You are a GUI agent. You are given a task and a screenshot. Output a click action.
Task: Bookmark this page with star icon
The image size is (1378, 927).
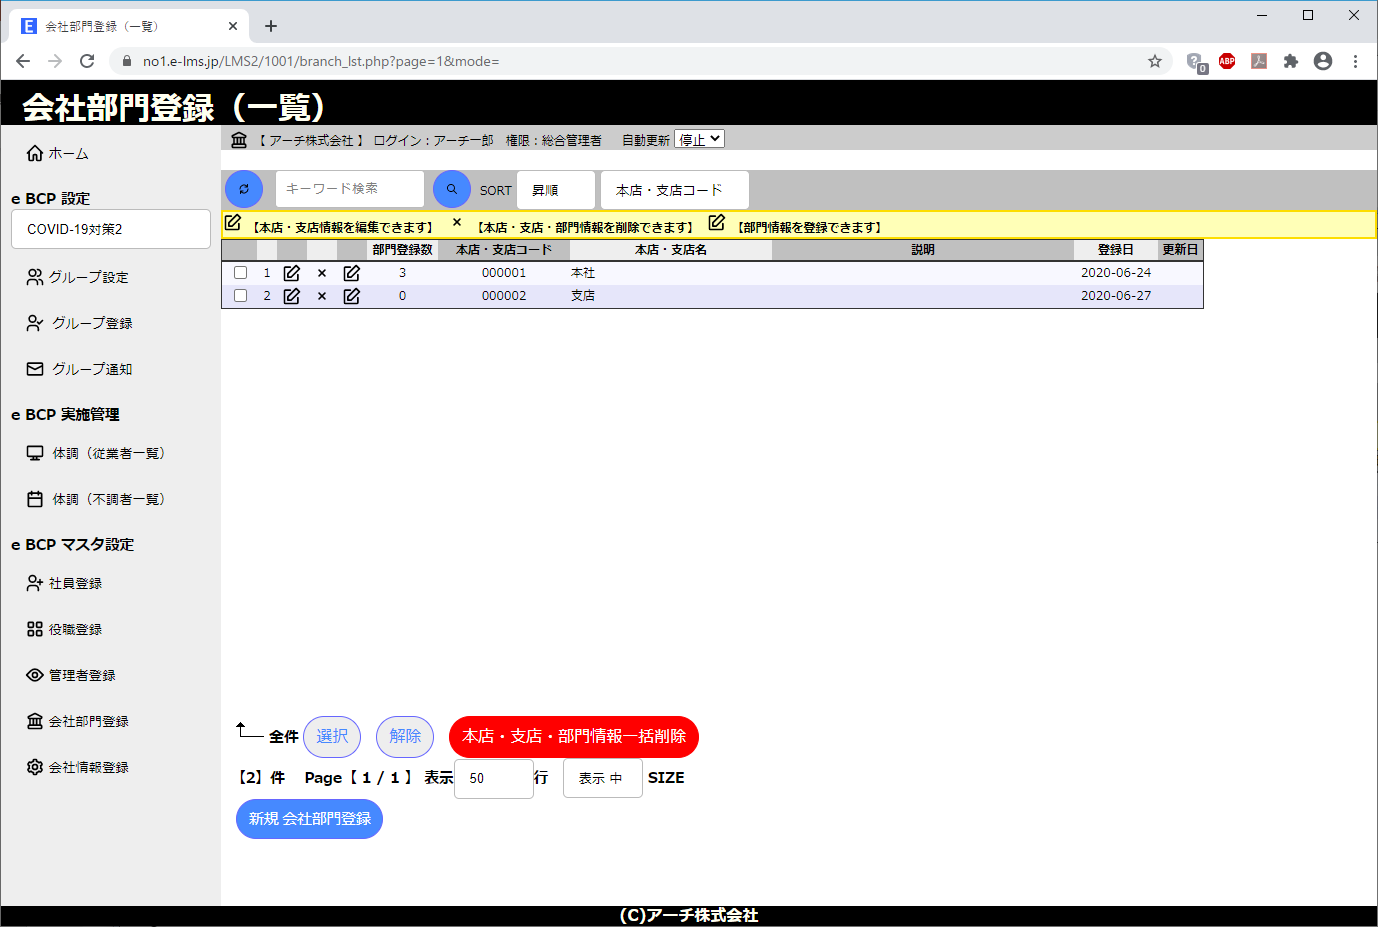pos(1155,61)
